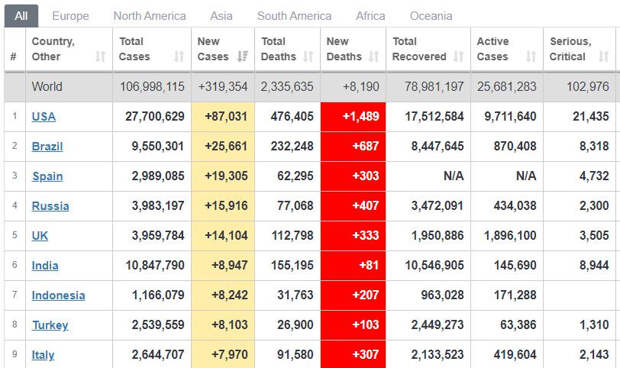Image resolution: width=620 pixels, height=368 pixels.
Task: Sort by the Country, Other sort arrows
Action: click(100, 57)
